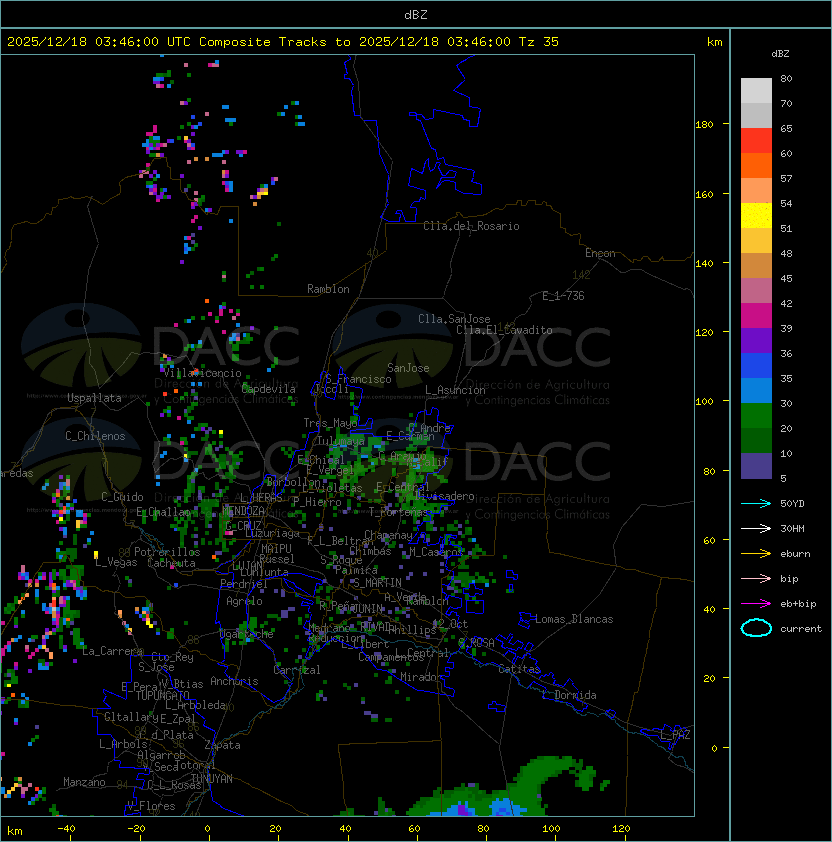
Task: Click the '160' km axis tick label
Action: click(704, 194)
